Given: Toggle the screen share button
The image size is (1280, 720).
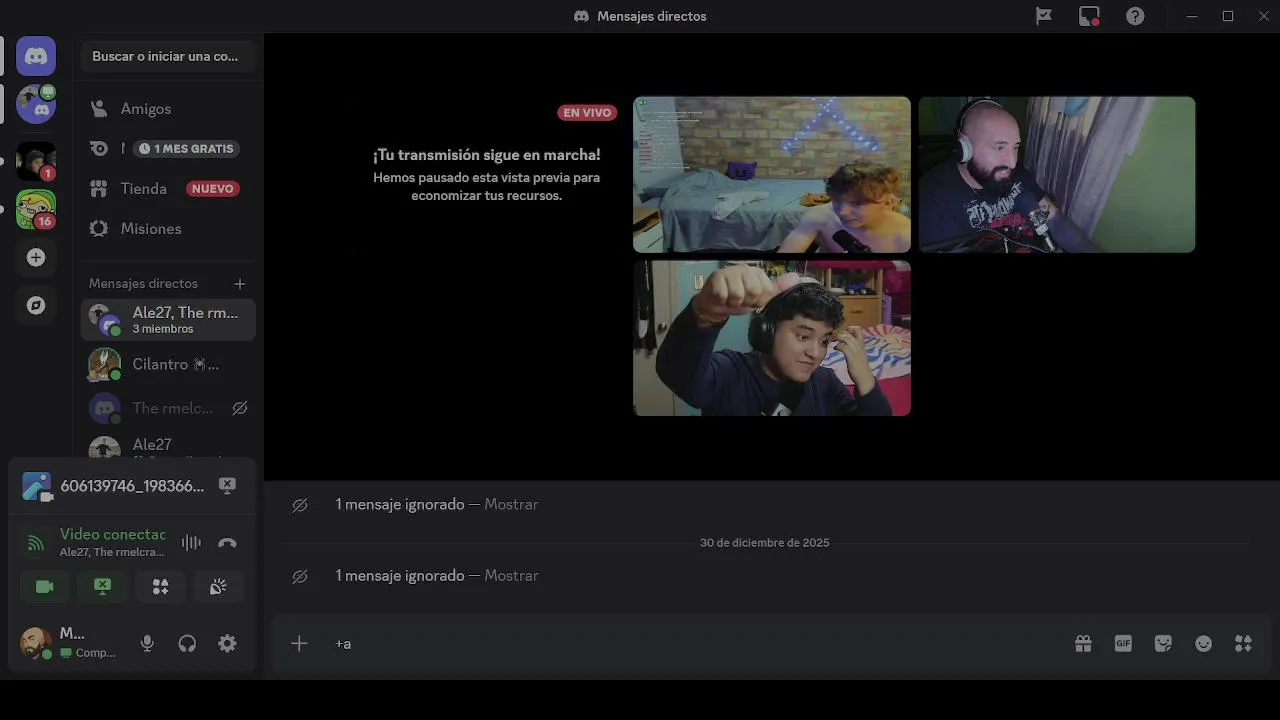Looking at the screenshot, I should tap(102, 587).
